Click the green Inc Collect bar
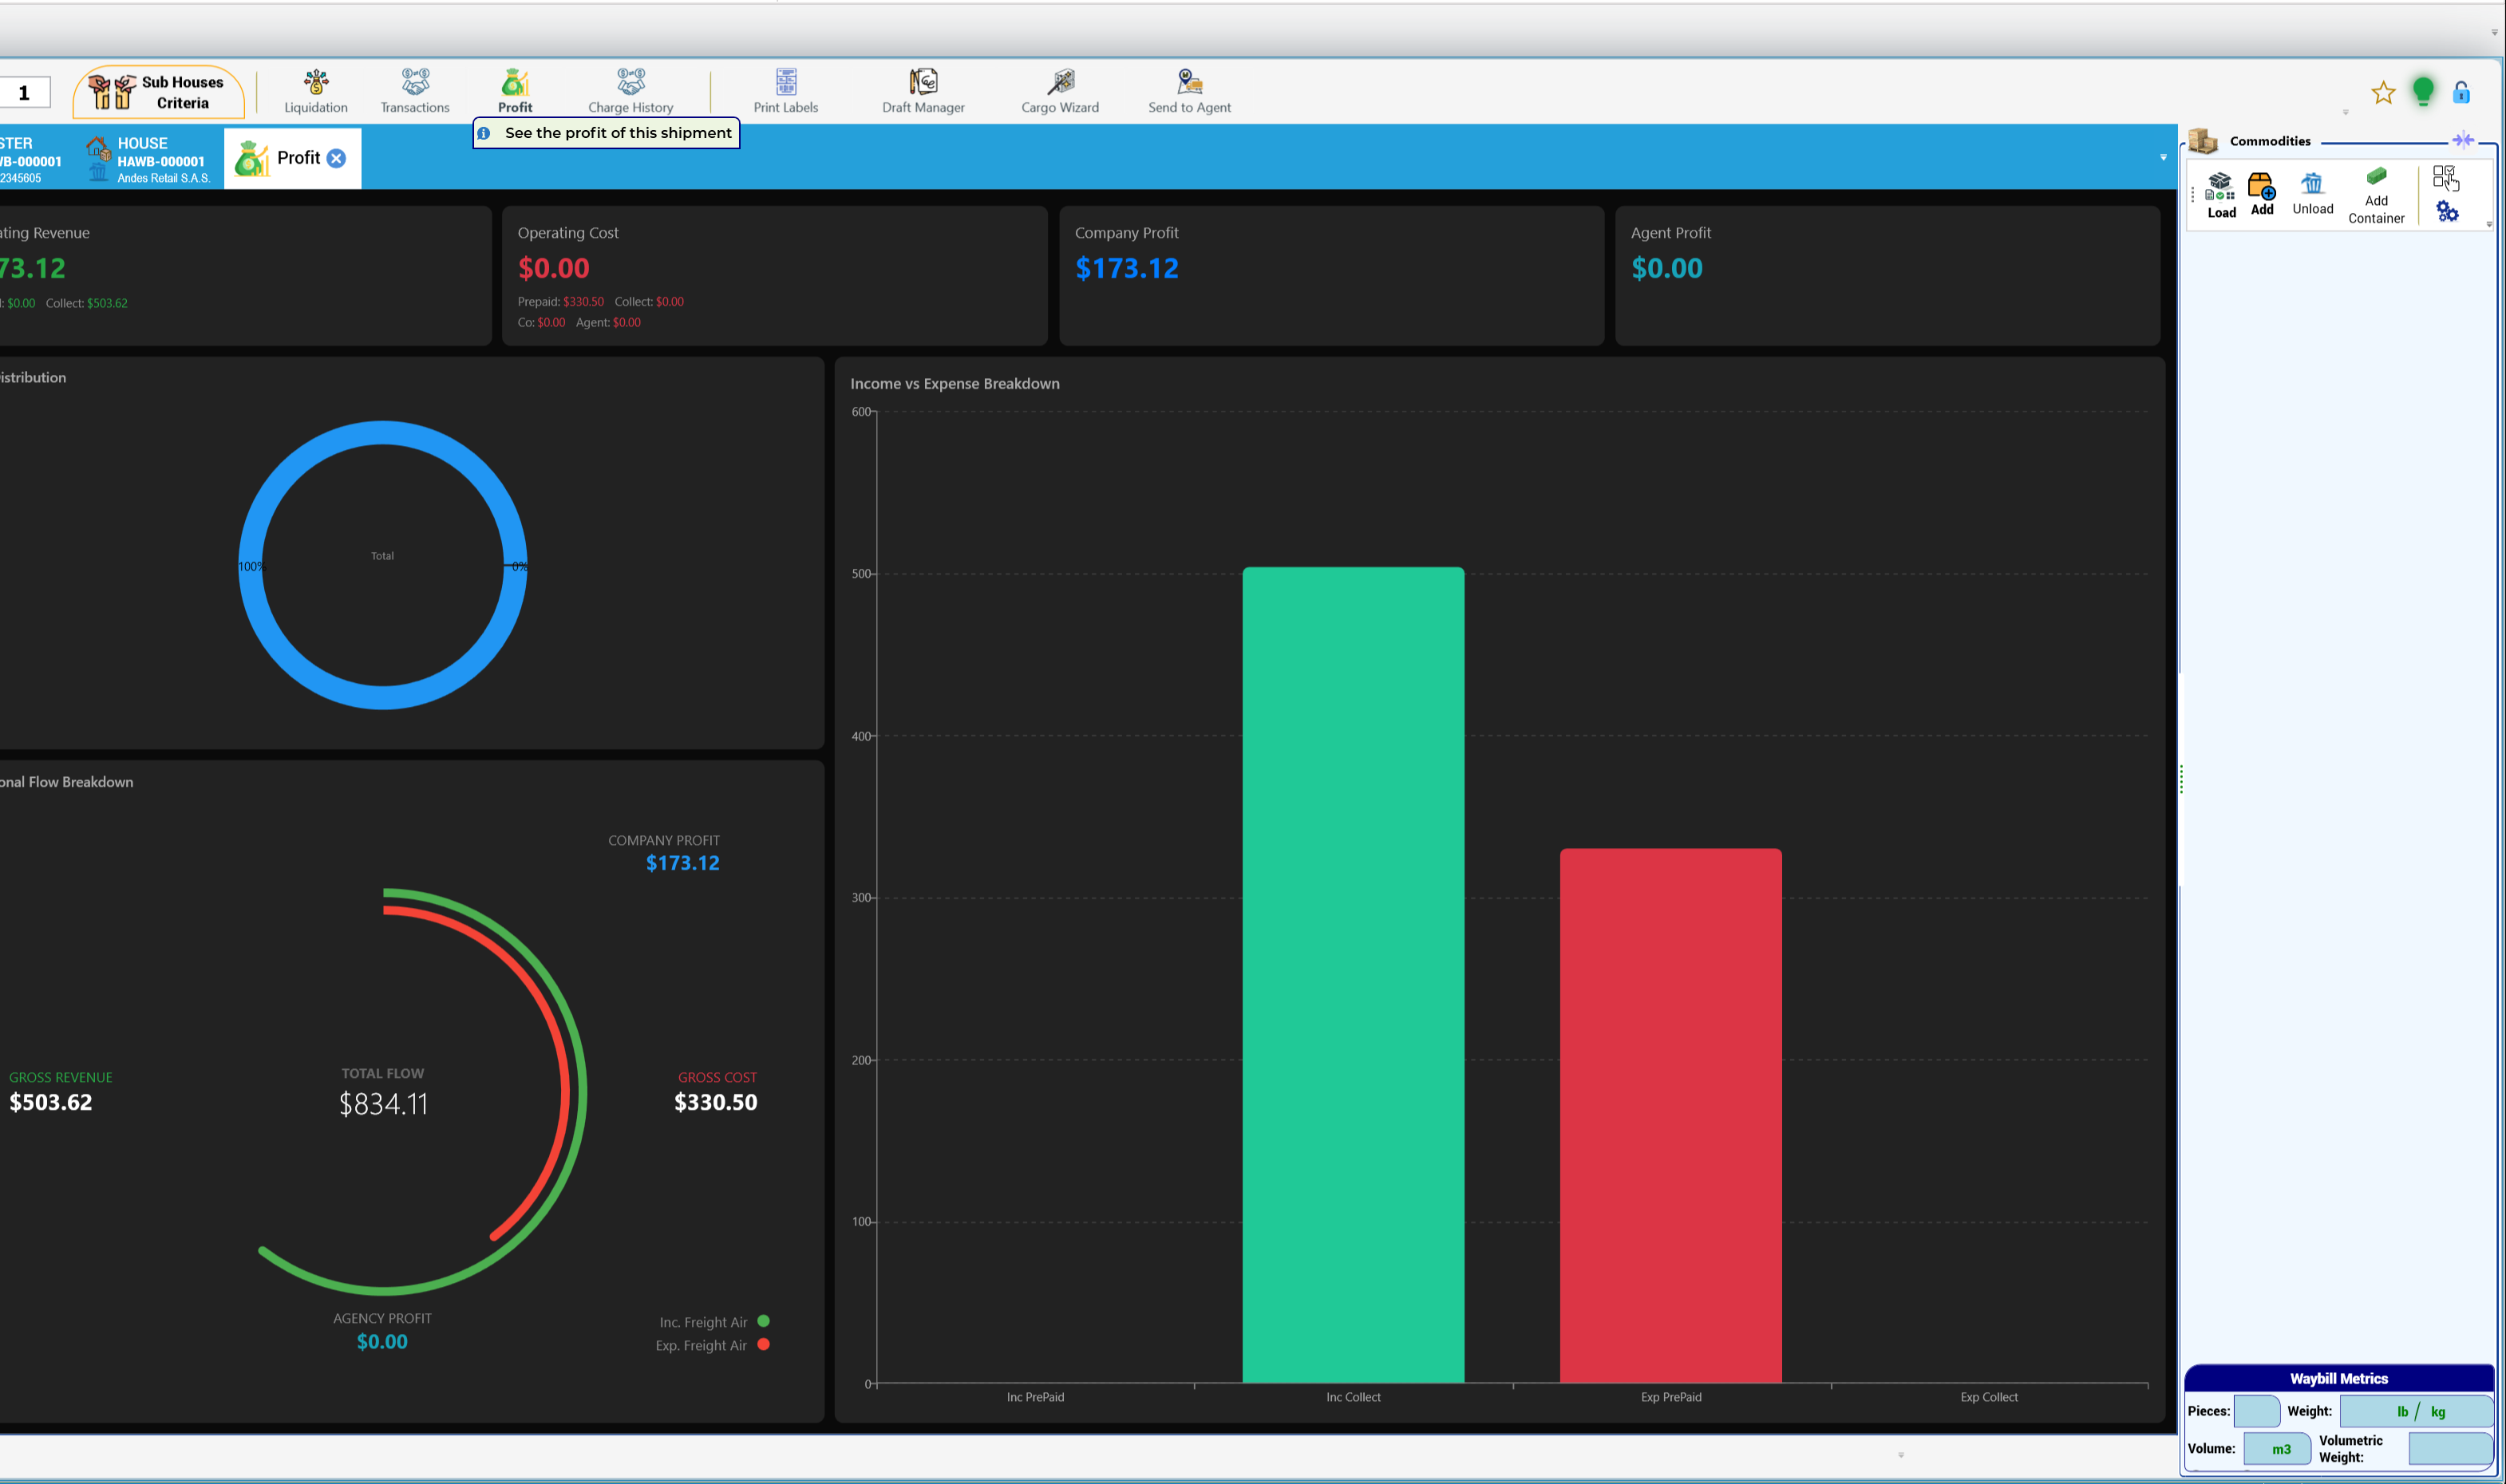 click(x=1353, y=975)
